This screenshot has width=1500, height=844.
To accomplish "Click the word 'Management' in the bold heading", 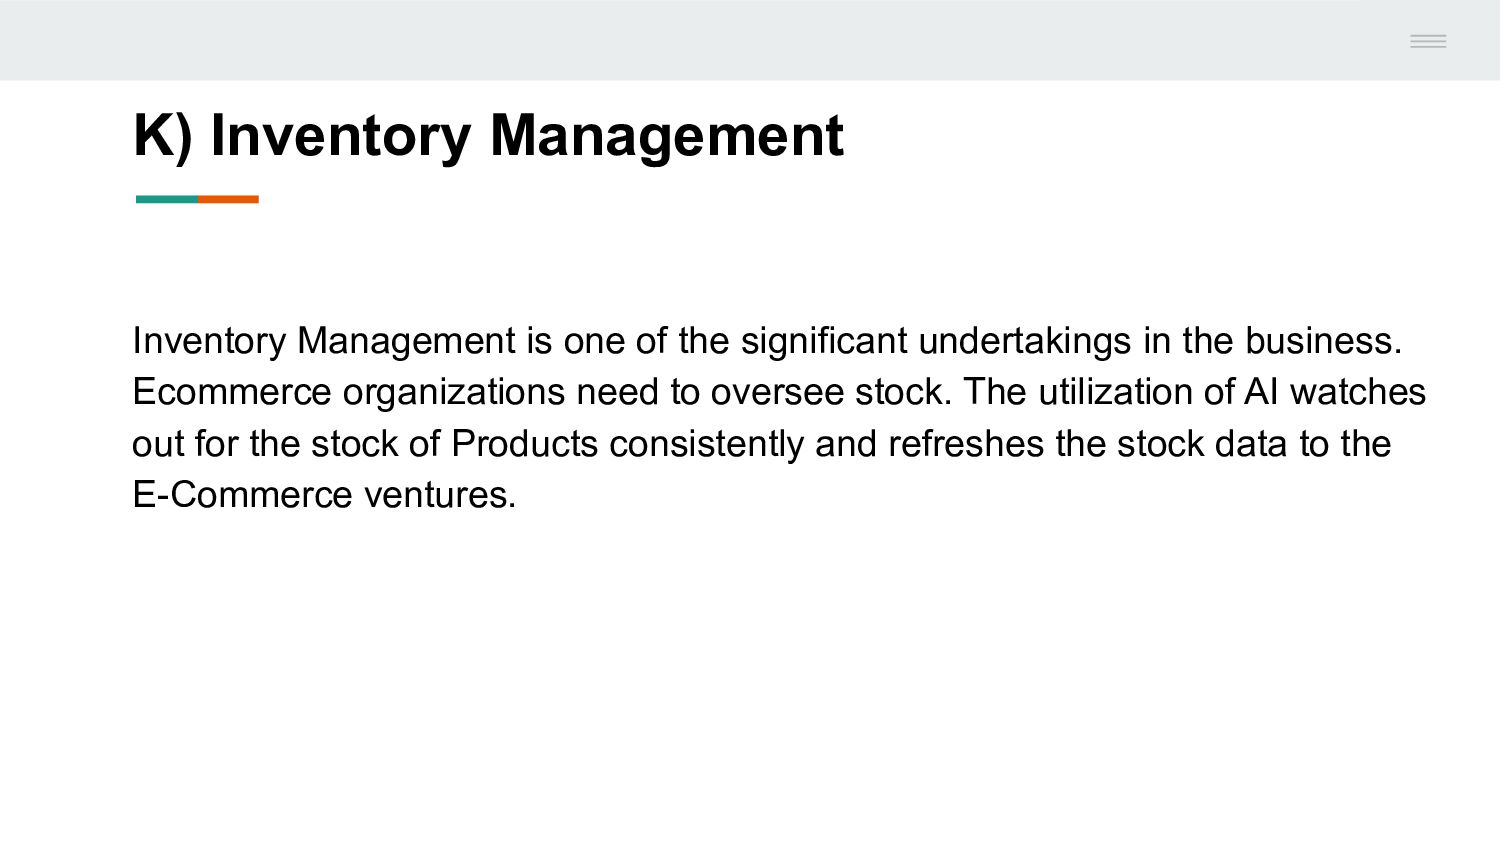I will point(666,135).
